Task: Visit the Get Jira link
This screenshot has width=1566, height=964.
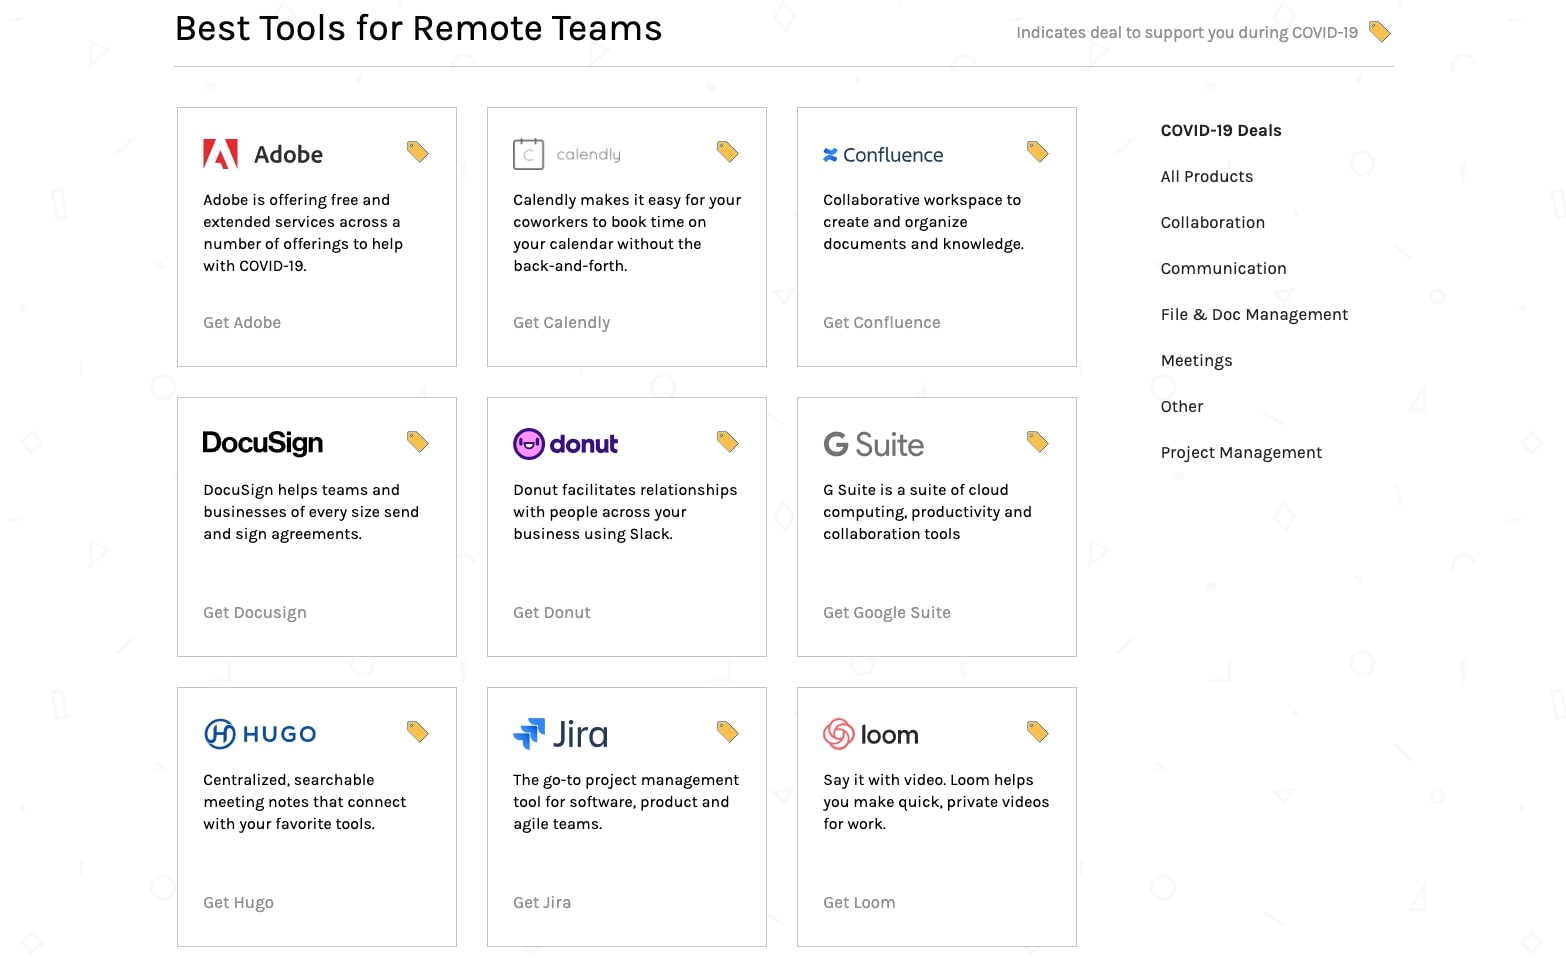Action: [x=542, y=902]
